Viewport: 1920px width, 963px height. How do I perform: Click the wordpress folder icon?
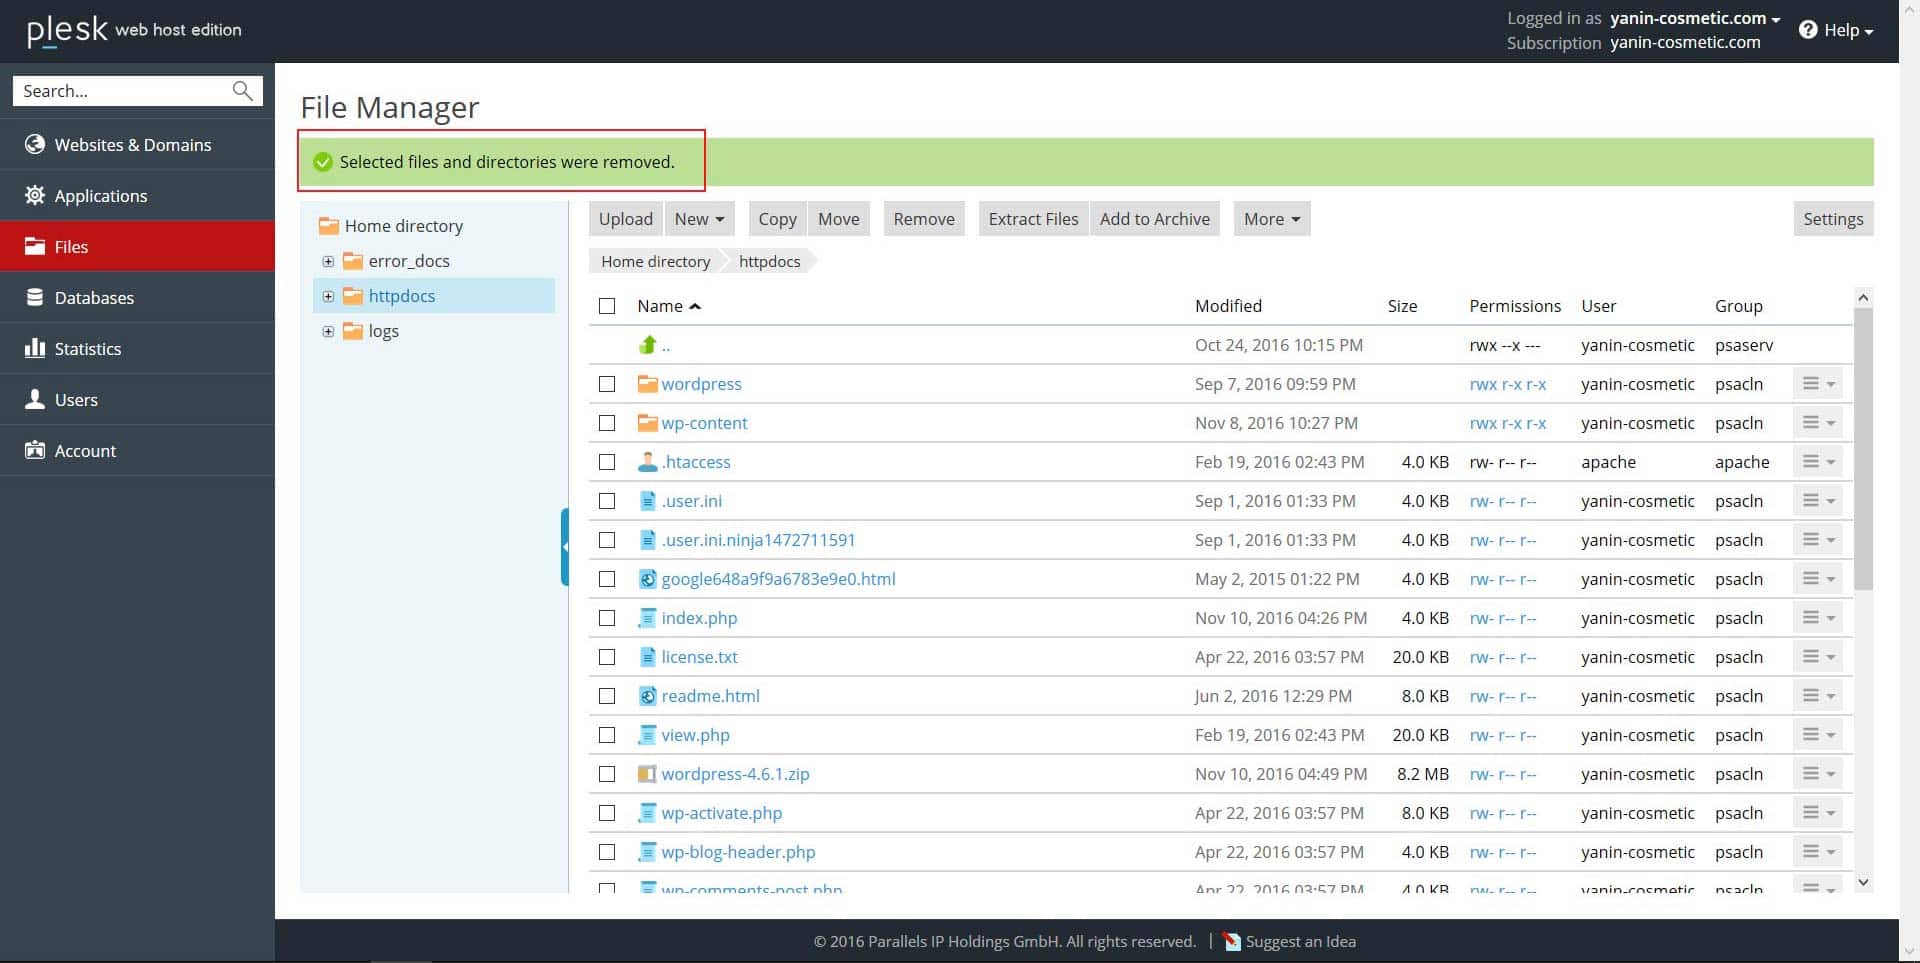(x=647, y=384)
